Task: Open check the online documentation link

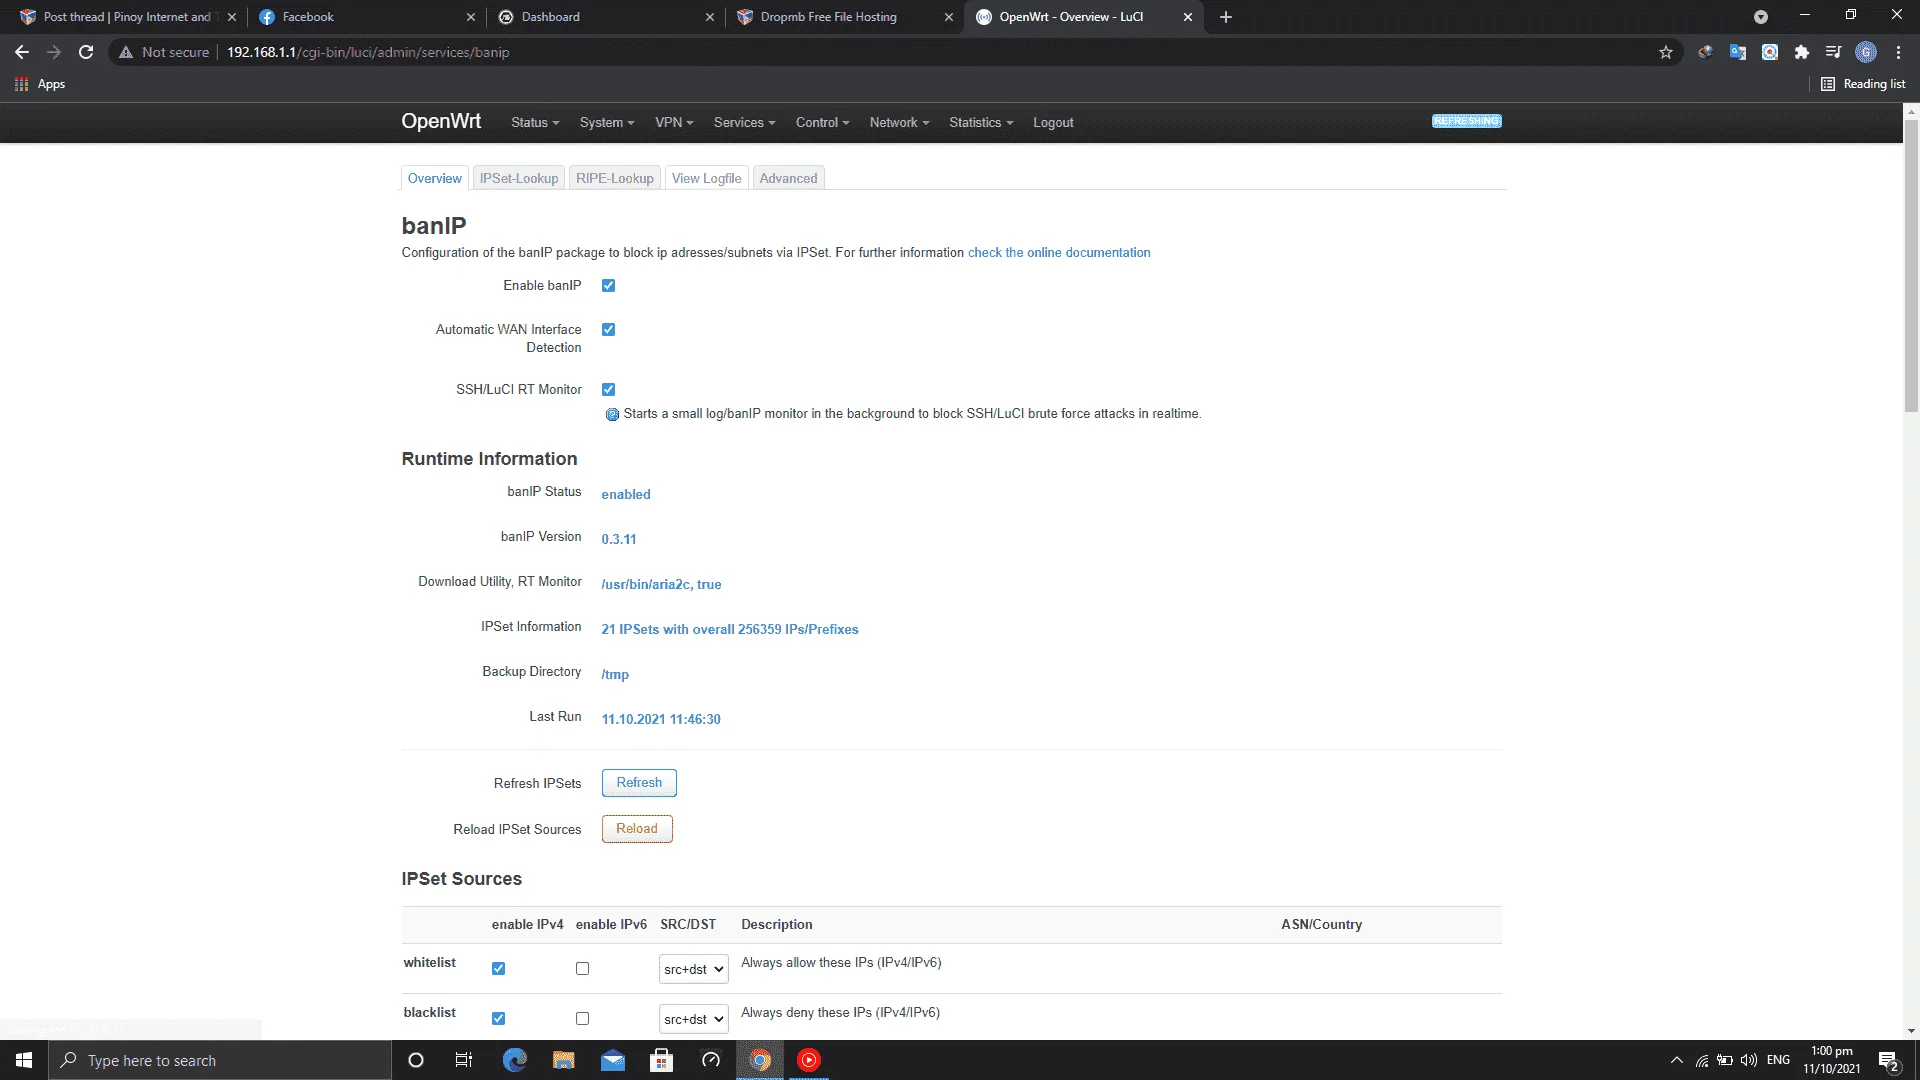Action: pyautogui.click(x=1059, y=253)
